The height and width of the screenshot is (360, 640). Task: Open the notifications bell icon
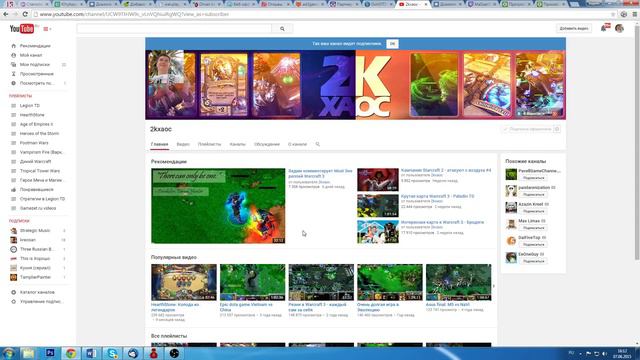[x=603, y=28]
